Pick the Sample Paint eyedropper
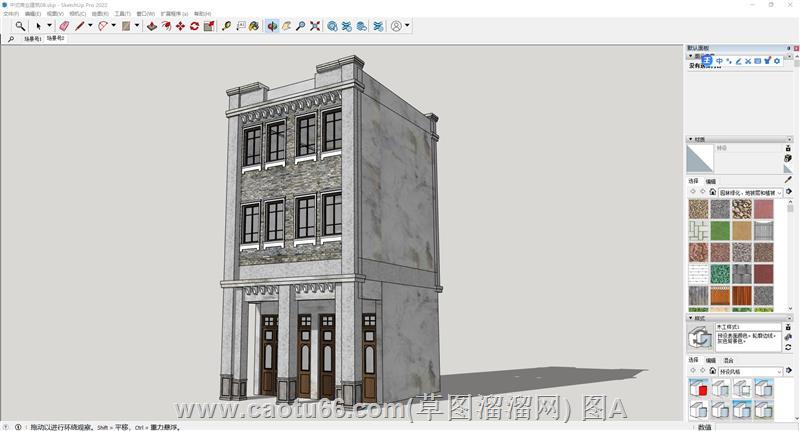 (x=788, y=180)
